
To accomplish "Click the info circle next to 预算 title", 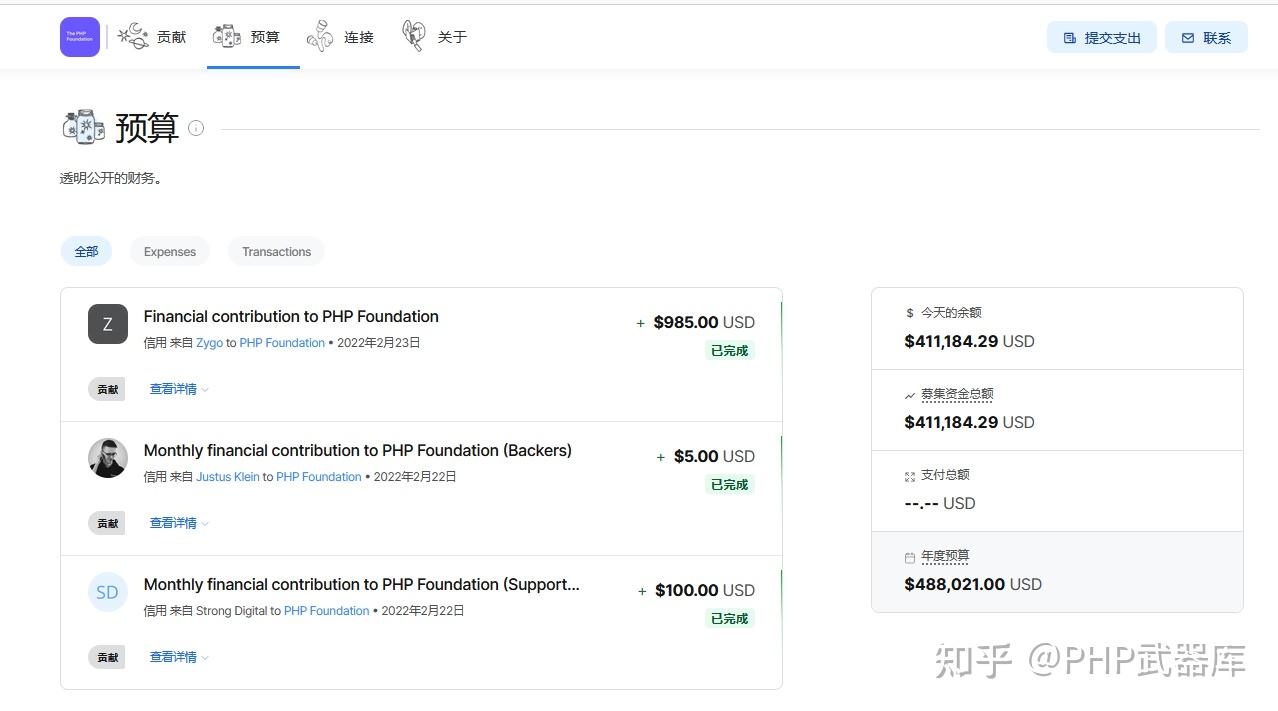I will (196, 128).
